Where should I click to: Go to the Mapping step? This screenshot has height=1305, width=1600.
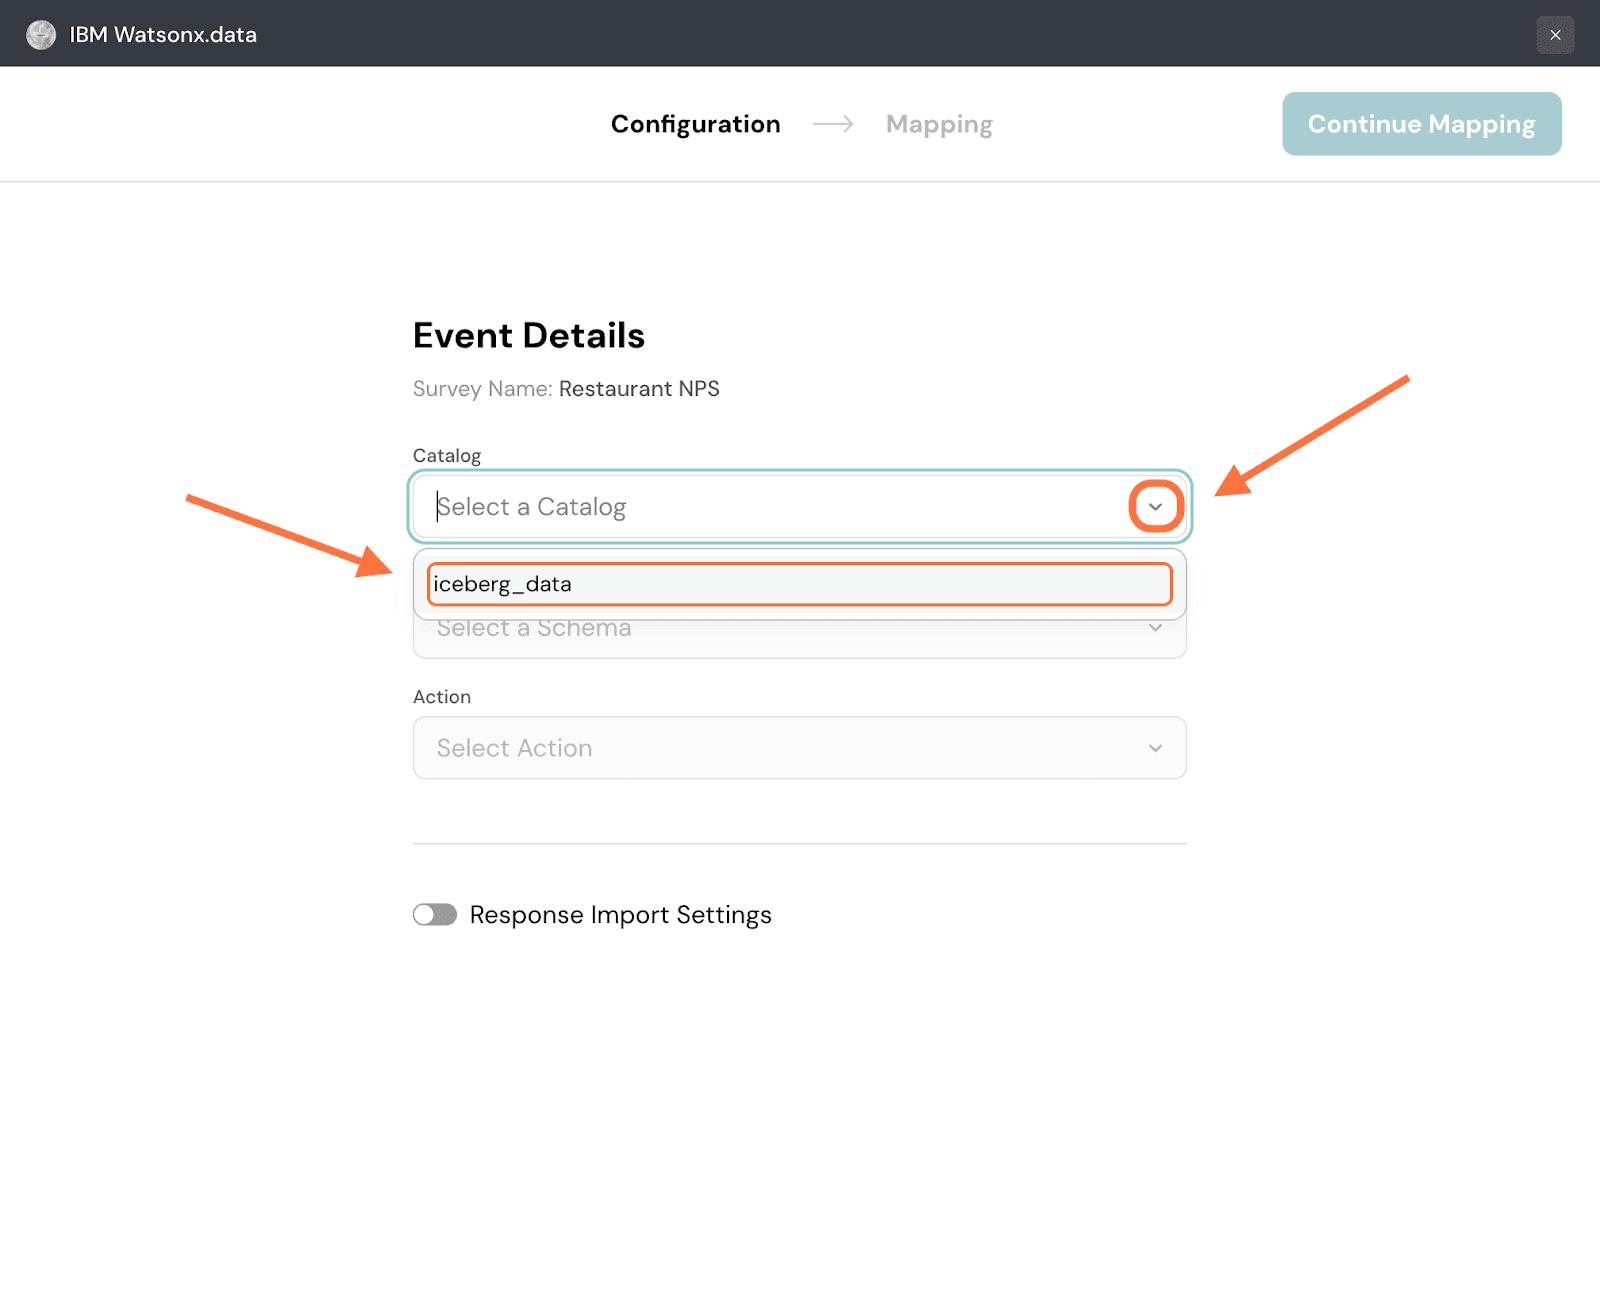pyautogui.click(x=939, y=124)
